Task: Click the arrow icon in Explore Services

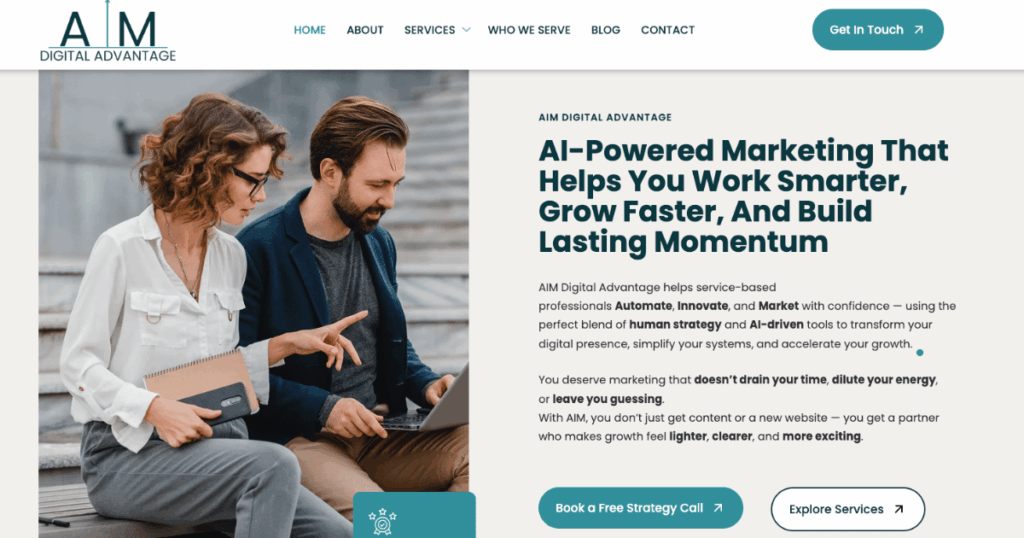Action: pyautogui.click(x=899, y=509)
